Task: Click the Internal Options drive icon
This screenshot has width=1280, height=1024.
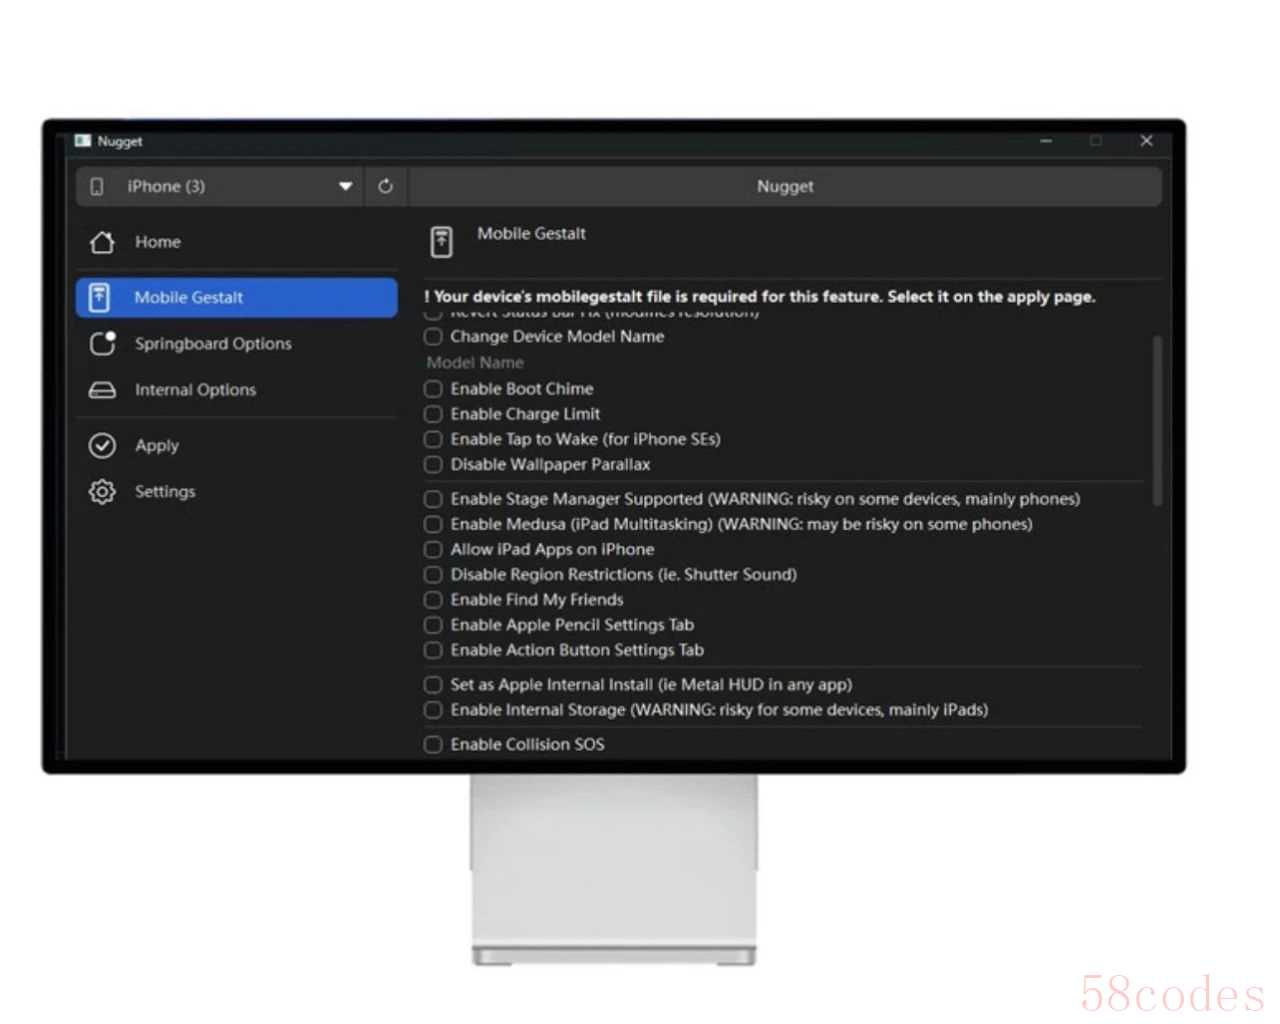Action: tap(102, 390)
